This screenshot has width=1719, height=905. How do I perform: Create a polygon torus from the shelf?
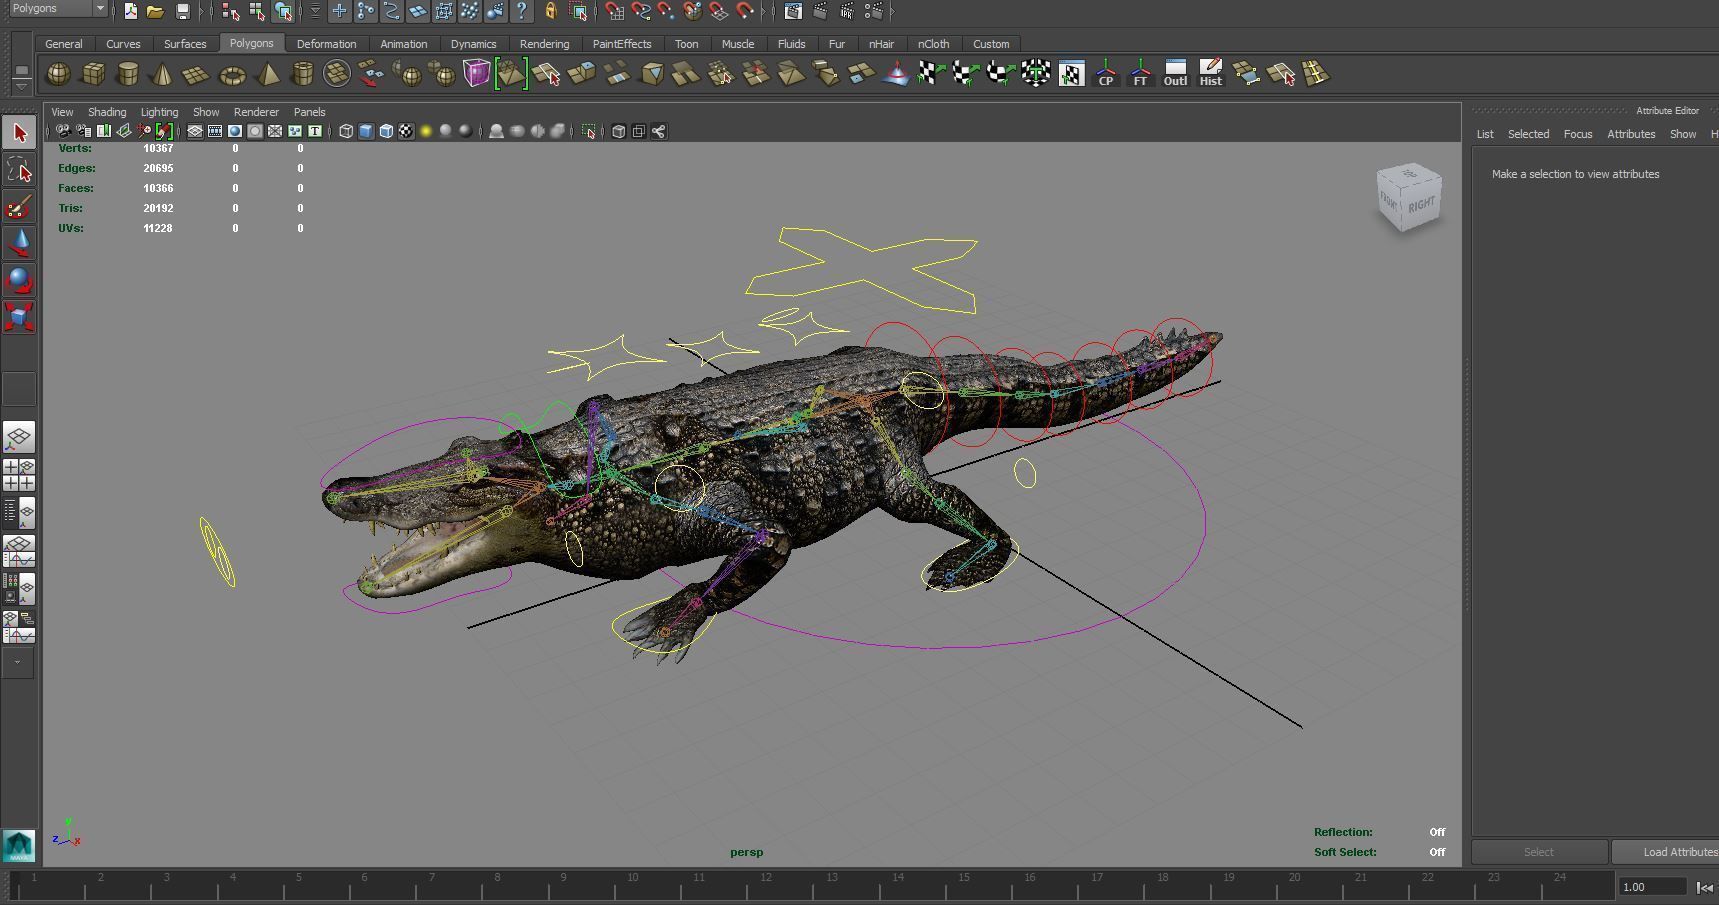coord(232,75)
